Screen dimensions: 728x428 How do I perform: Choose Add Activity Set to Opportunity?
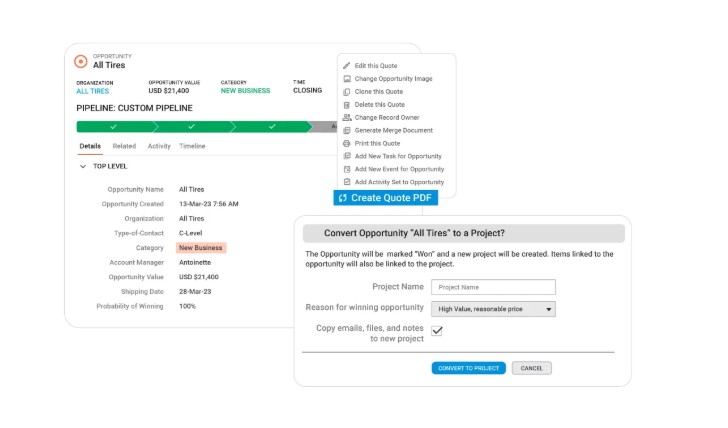(399, 182)
